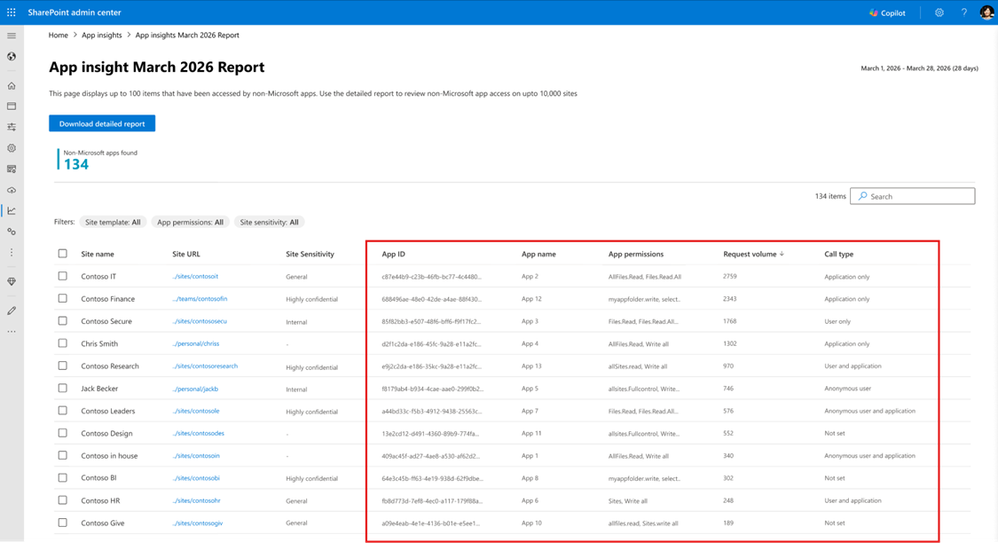
Task: Open the ../sites/contosohr link
Action: click(x=196, y=500)
